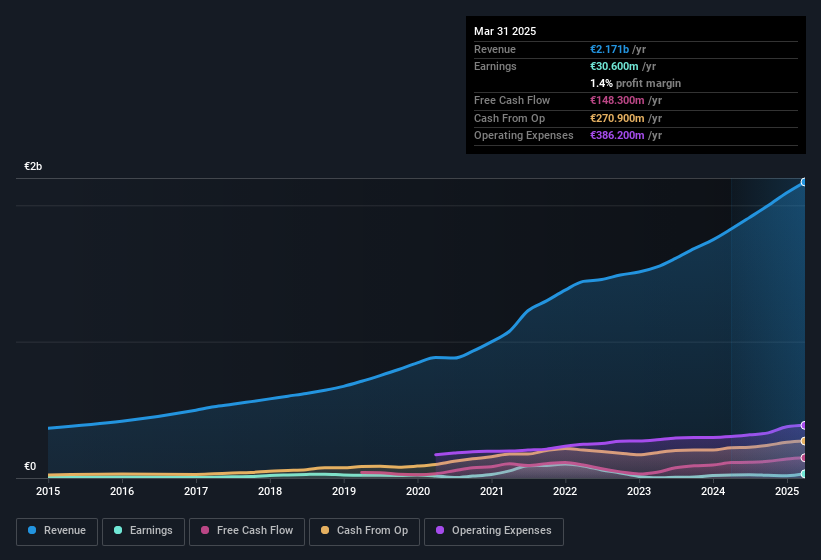
Task: Toggle the Earnings legend button
Action: point(143,532)
